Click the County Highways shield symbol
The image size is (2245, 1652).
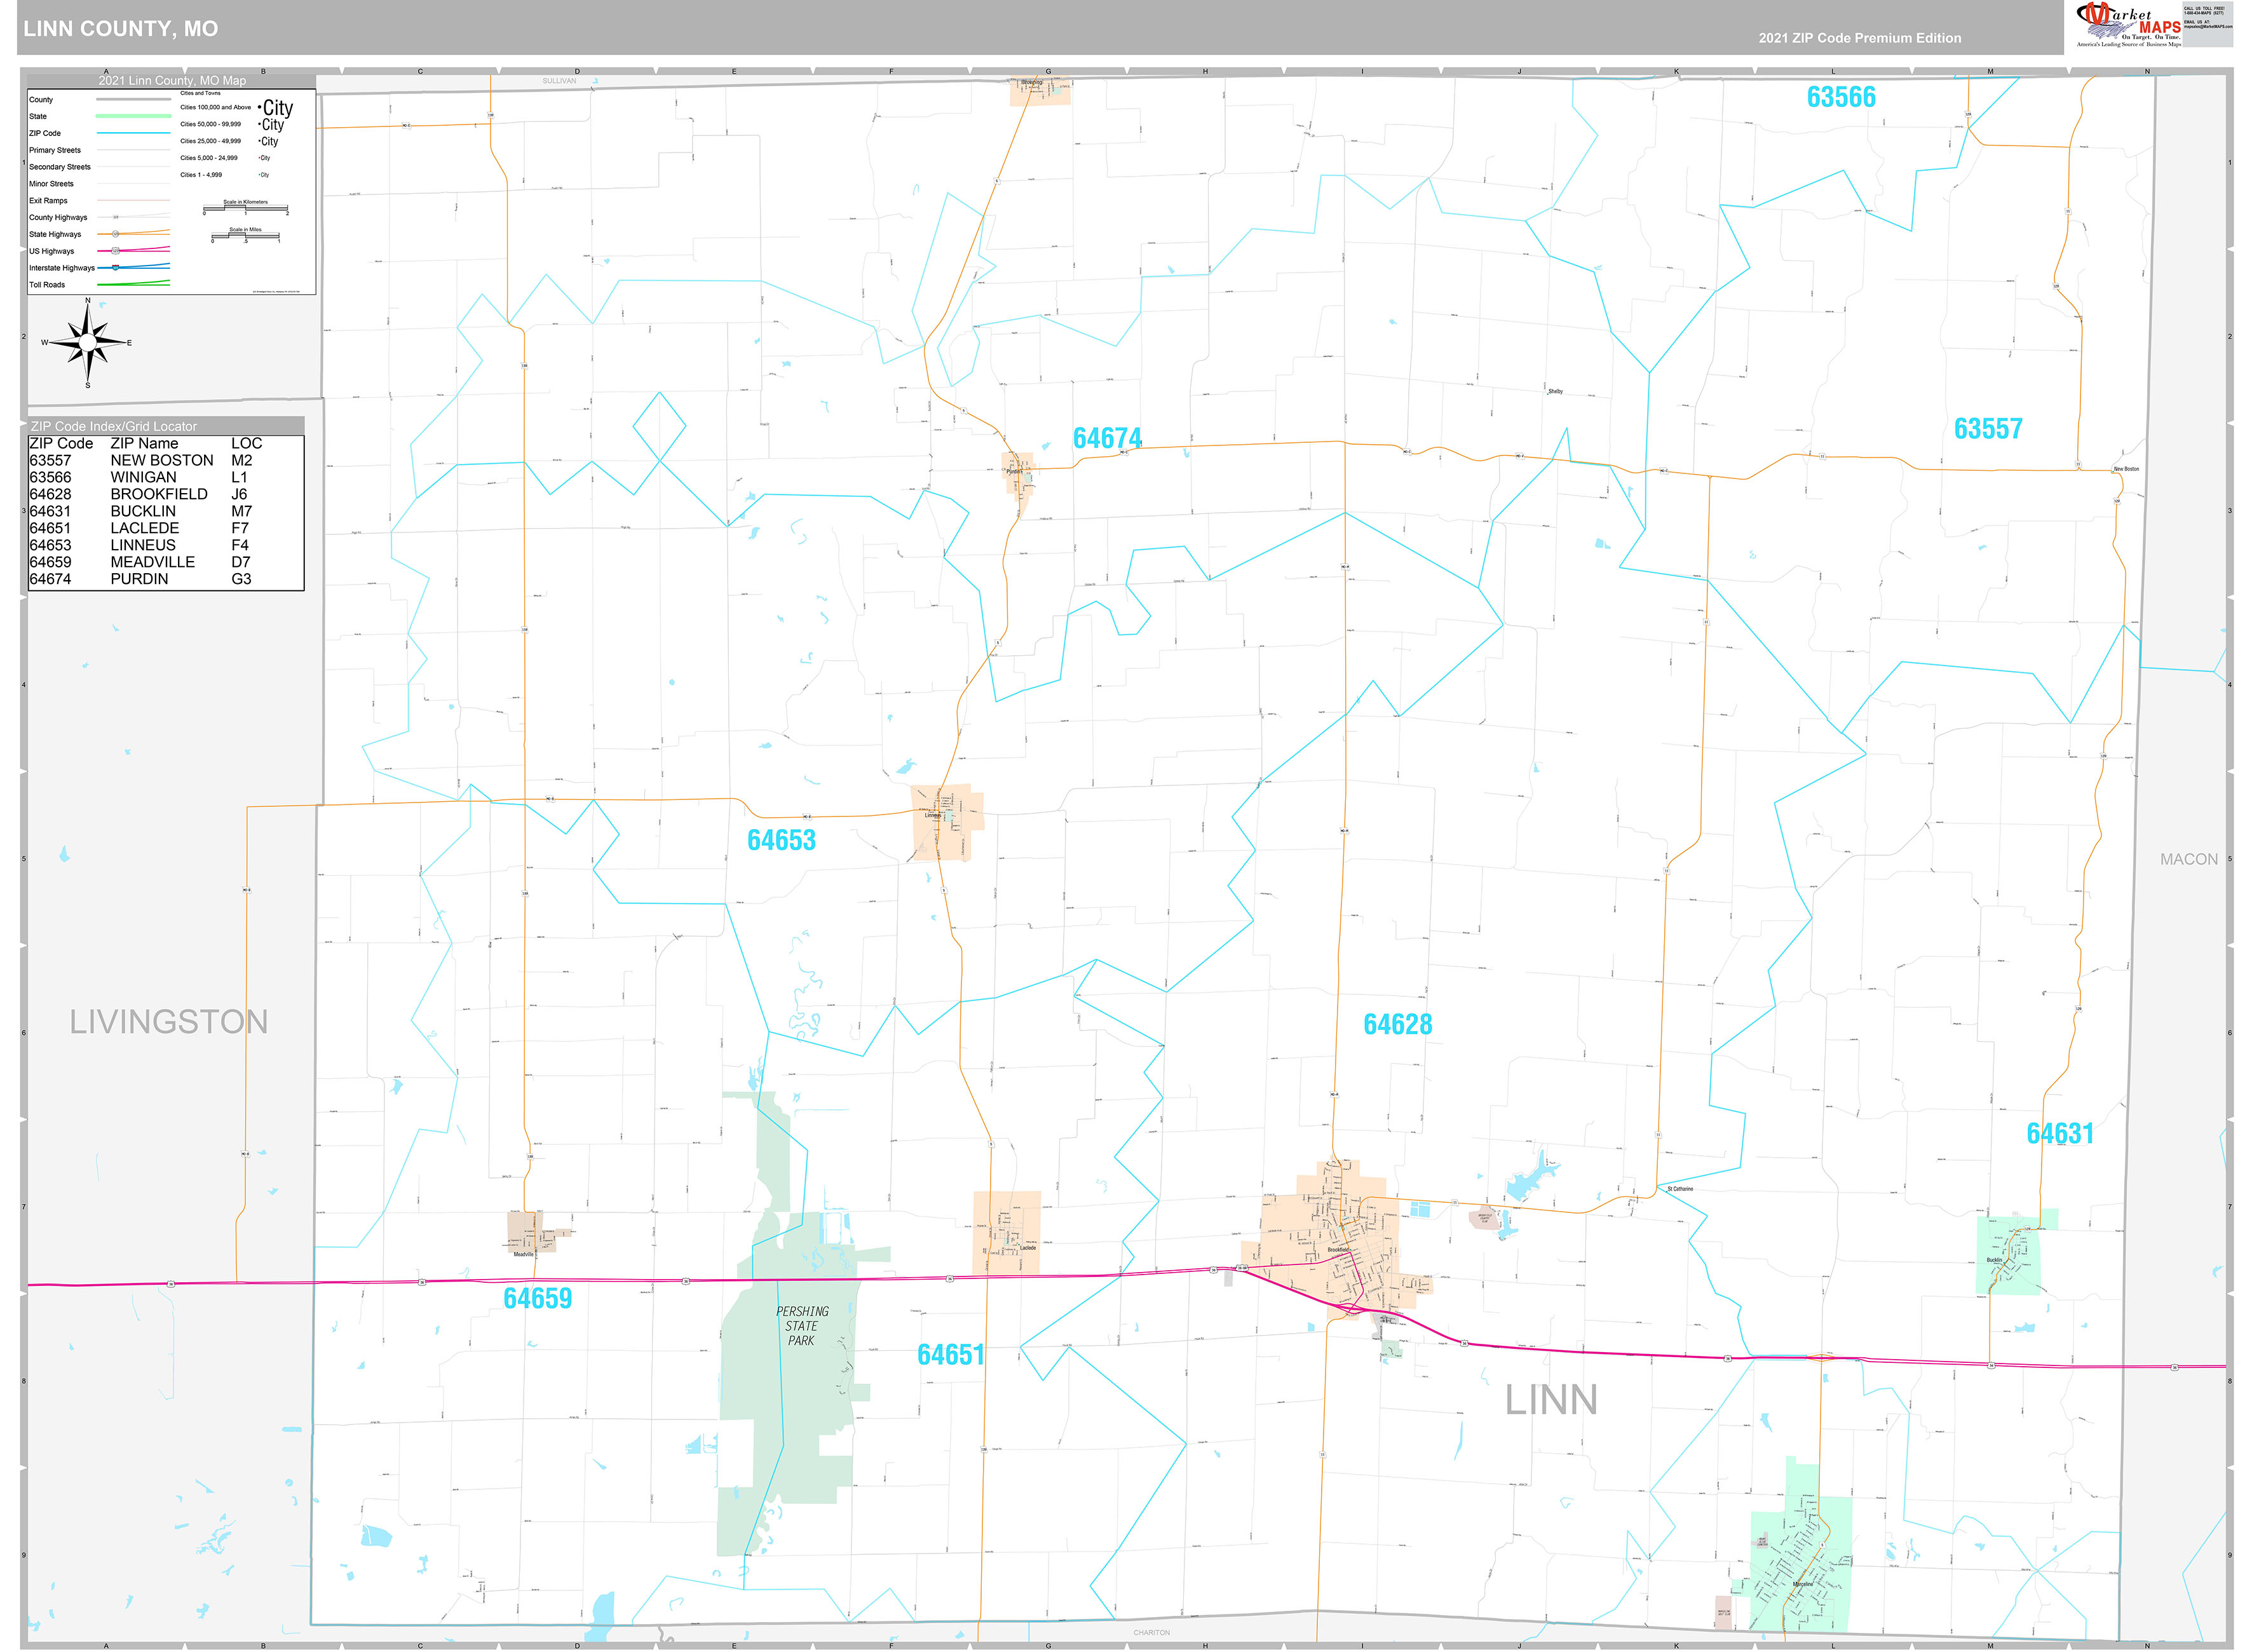[115, 216]
